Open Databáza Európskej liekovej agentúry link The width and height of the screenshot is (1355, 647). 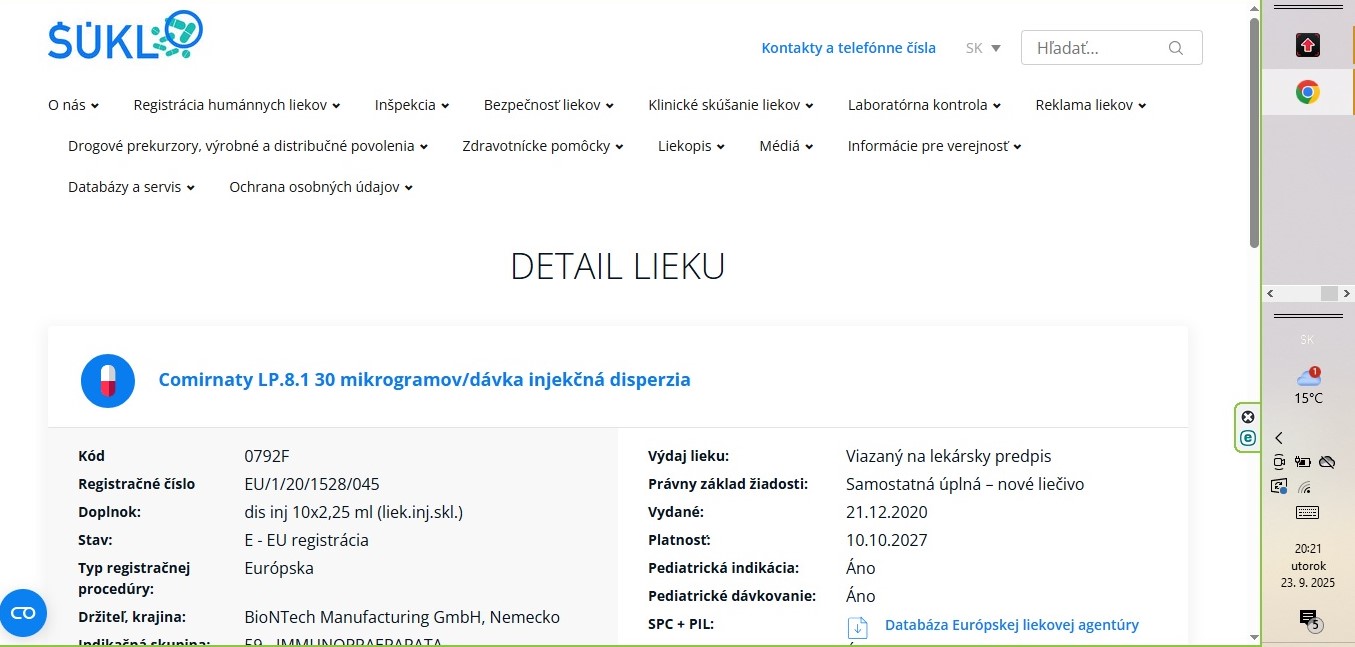point(1011,625)
